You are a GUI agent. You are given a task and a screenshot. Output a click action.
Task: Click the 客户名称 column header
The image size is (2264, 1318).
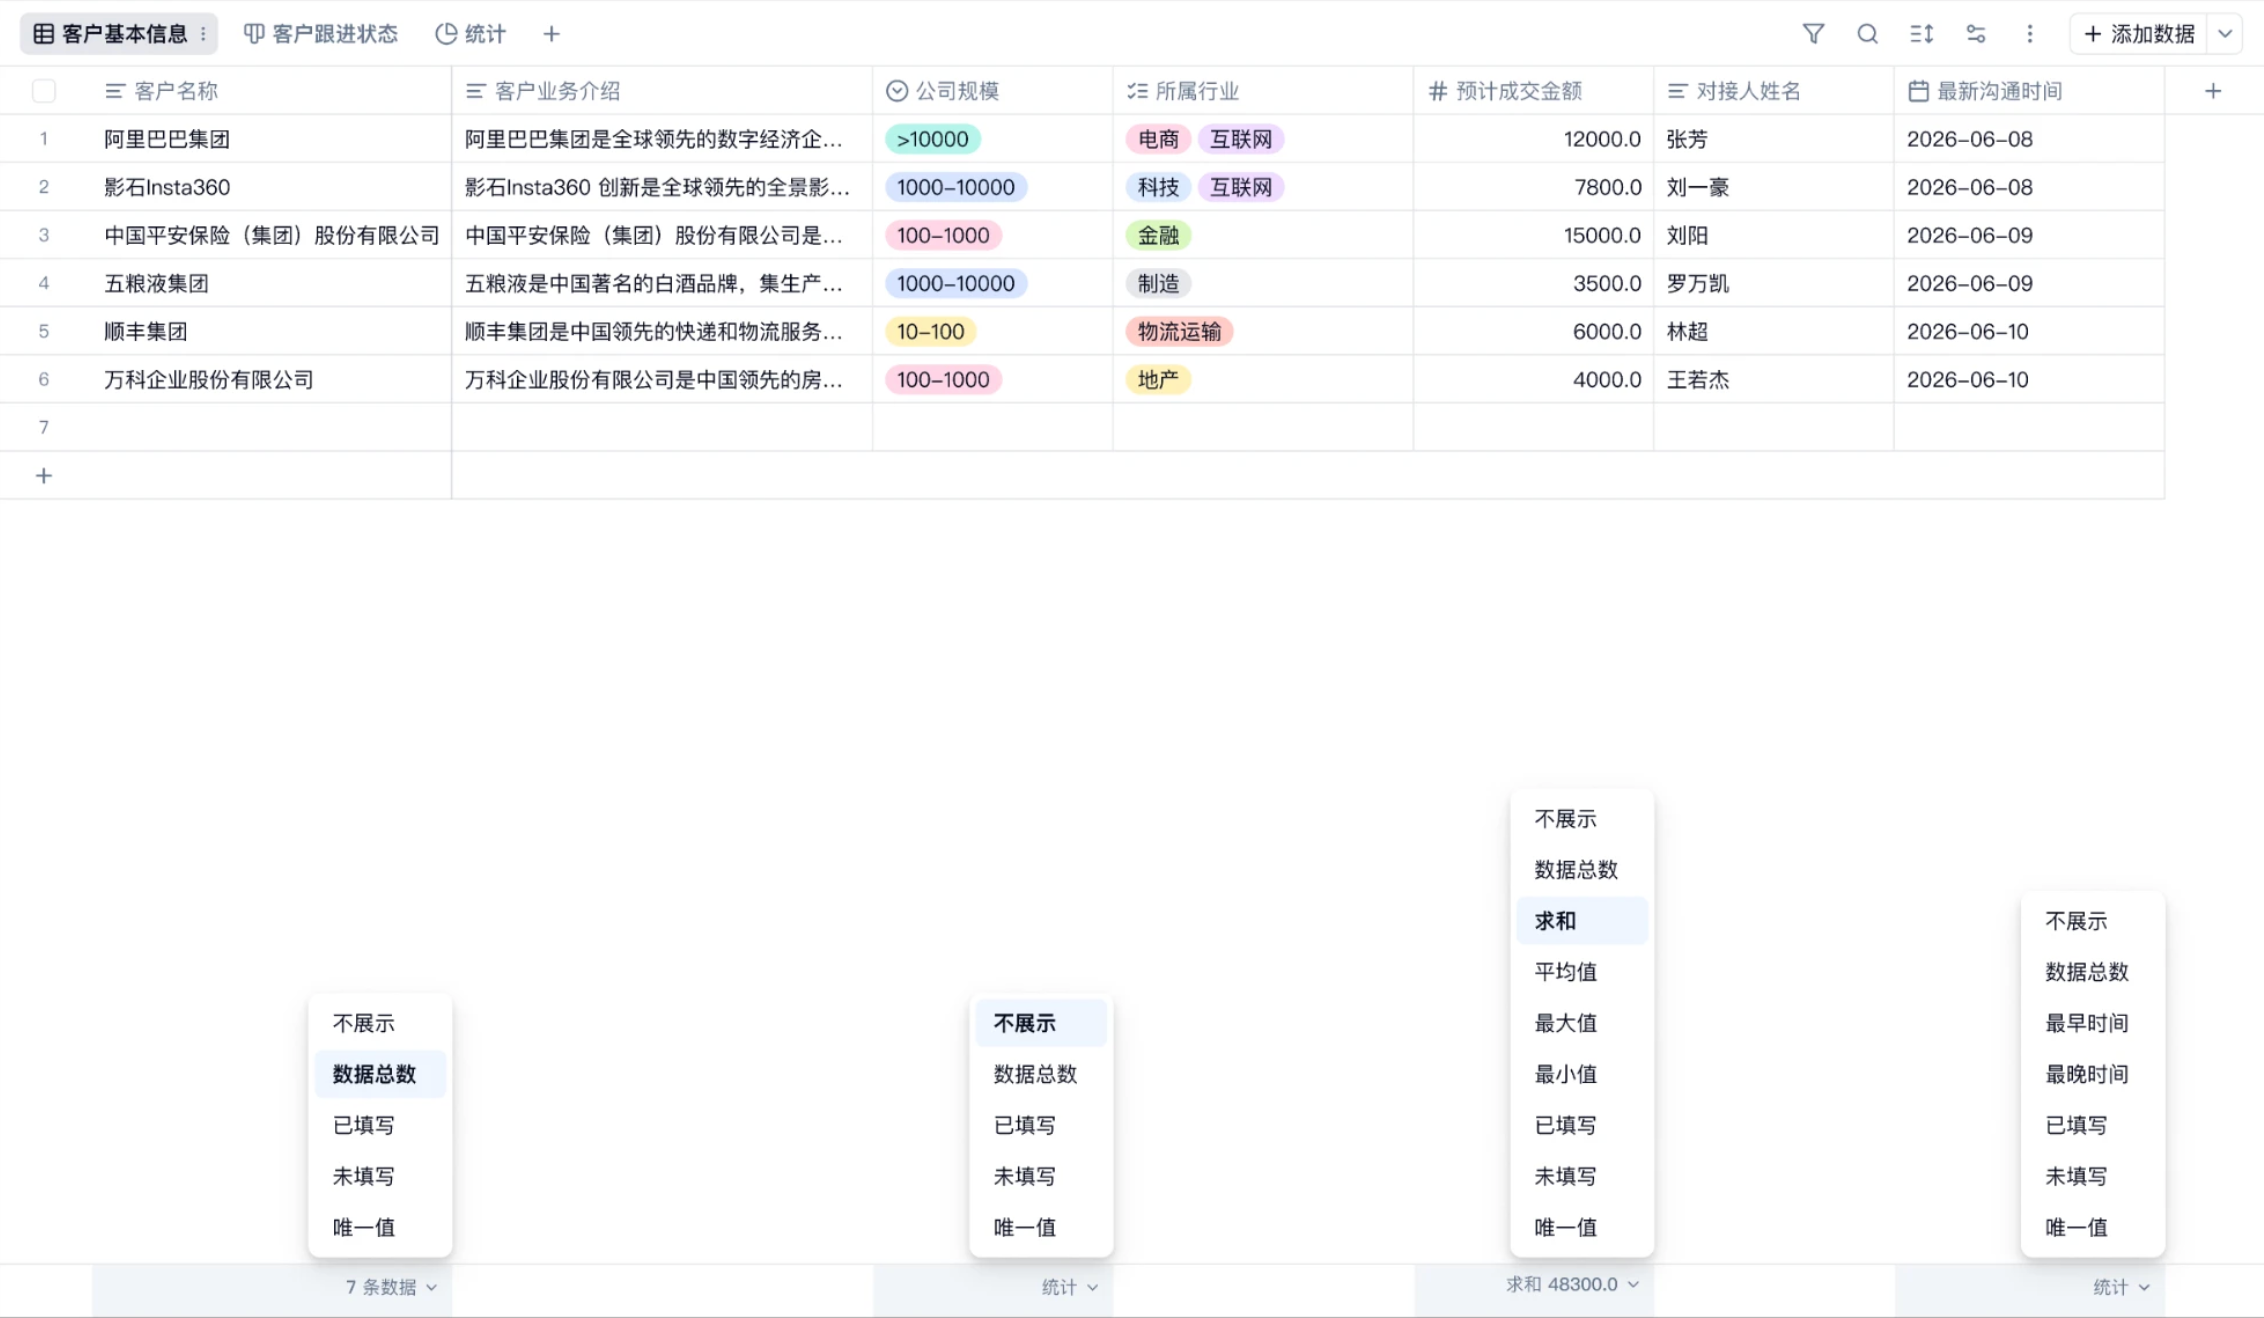click(x=271, y=91)
